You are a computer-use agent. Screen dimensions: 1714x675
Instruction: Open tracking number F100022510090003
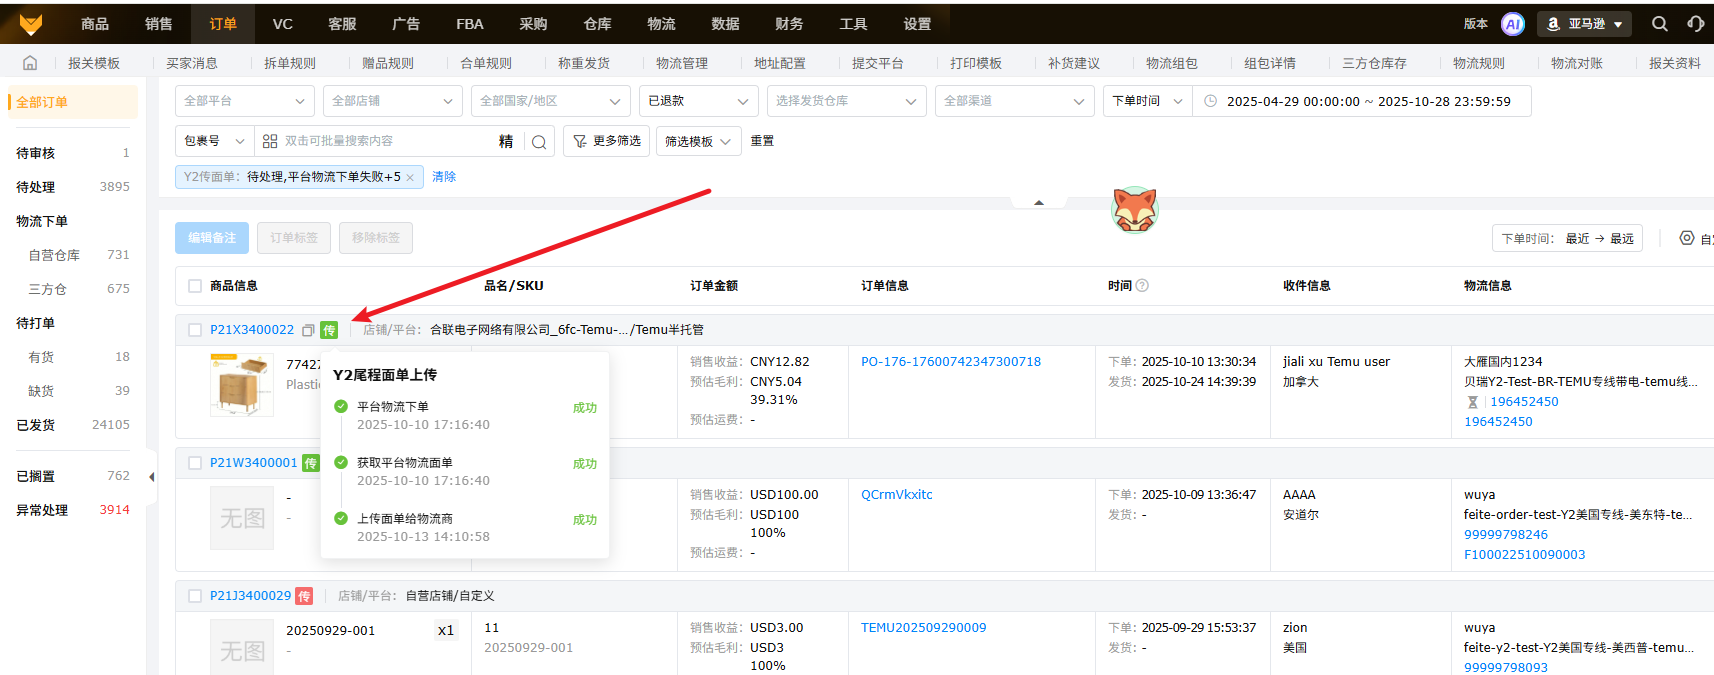1524,555
